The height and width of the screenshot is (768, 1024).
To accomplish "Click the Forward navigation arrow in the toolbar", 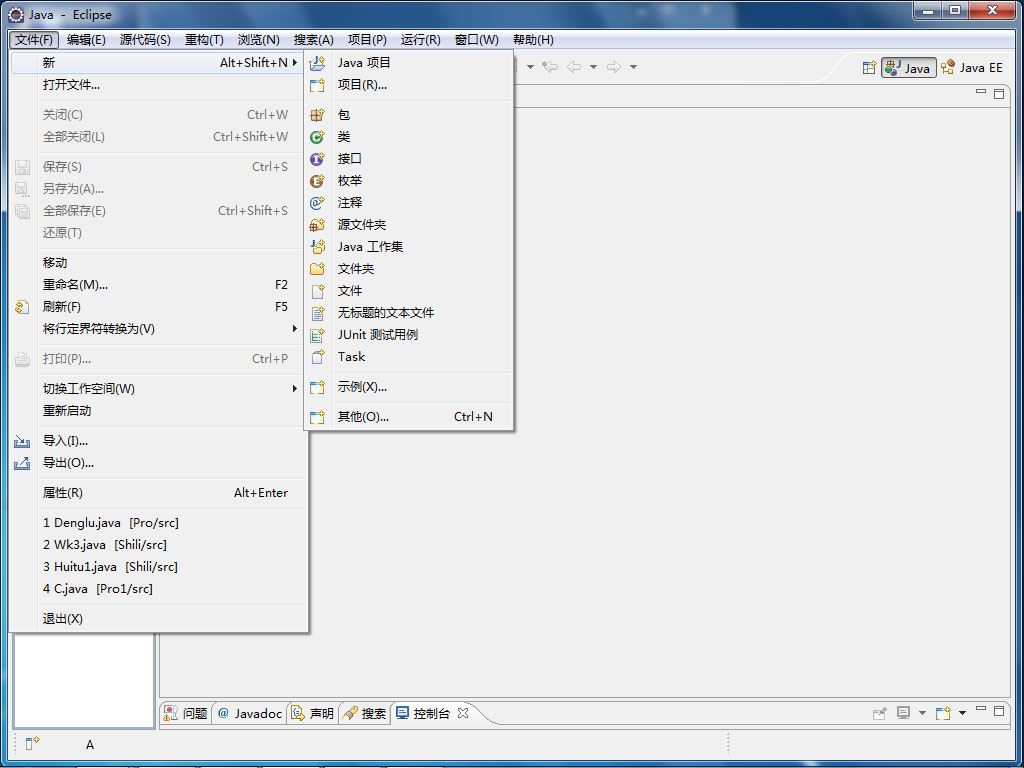I will tap(614, 67).
